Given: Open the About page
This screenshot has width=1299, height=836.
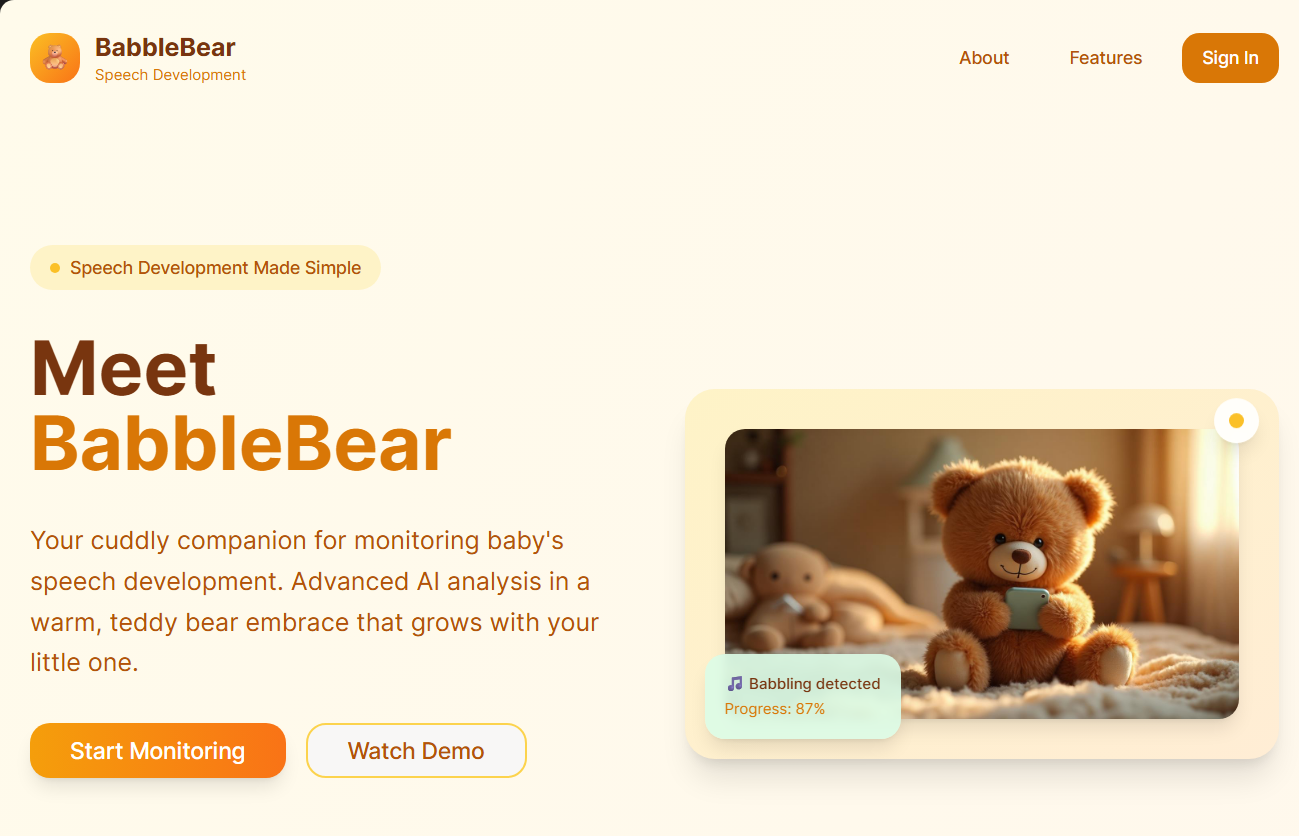Looking at the screenshot, I should [x=984, y=58].
